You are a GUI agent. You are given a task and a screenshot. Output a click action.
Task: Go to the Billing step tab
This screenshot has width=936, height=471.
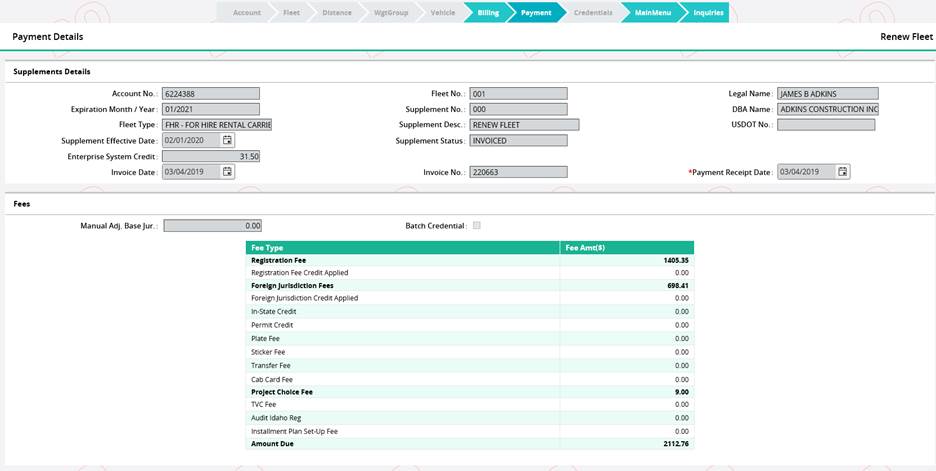[x=487, y=13]
